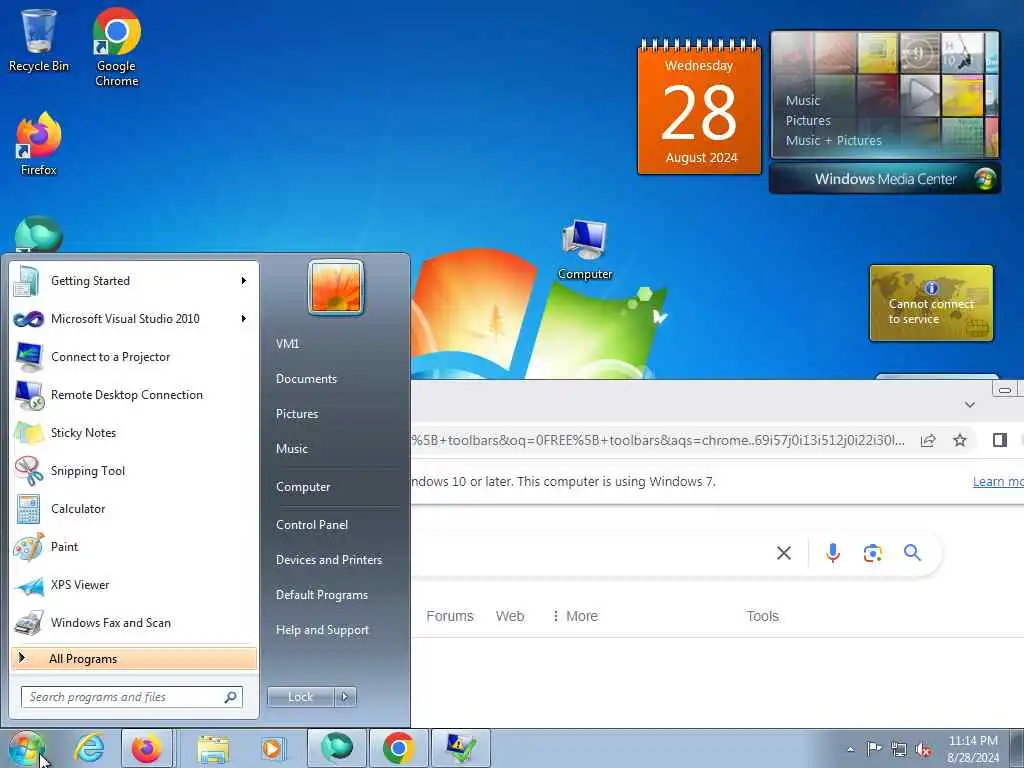1024x768 pixels.
Task: Switch to Forums results tab
Action: point(450,616)
